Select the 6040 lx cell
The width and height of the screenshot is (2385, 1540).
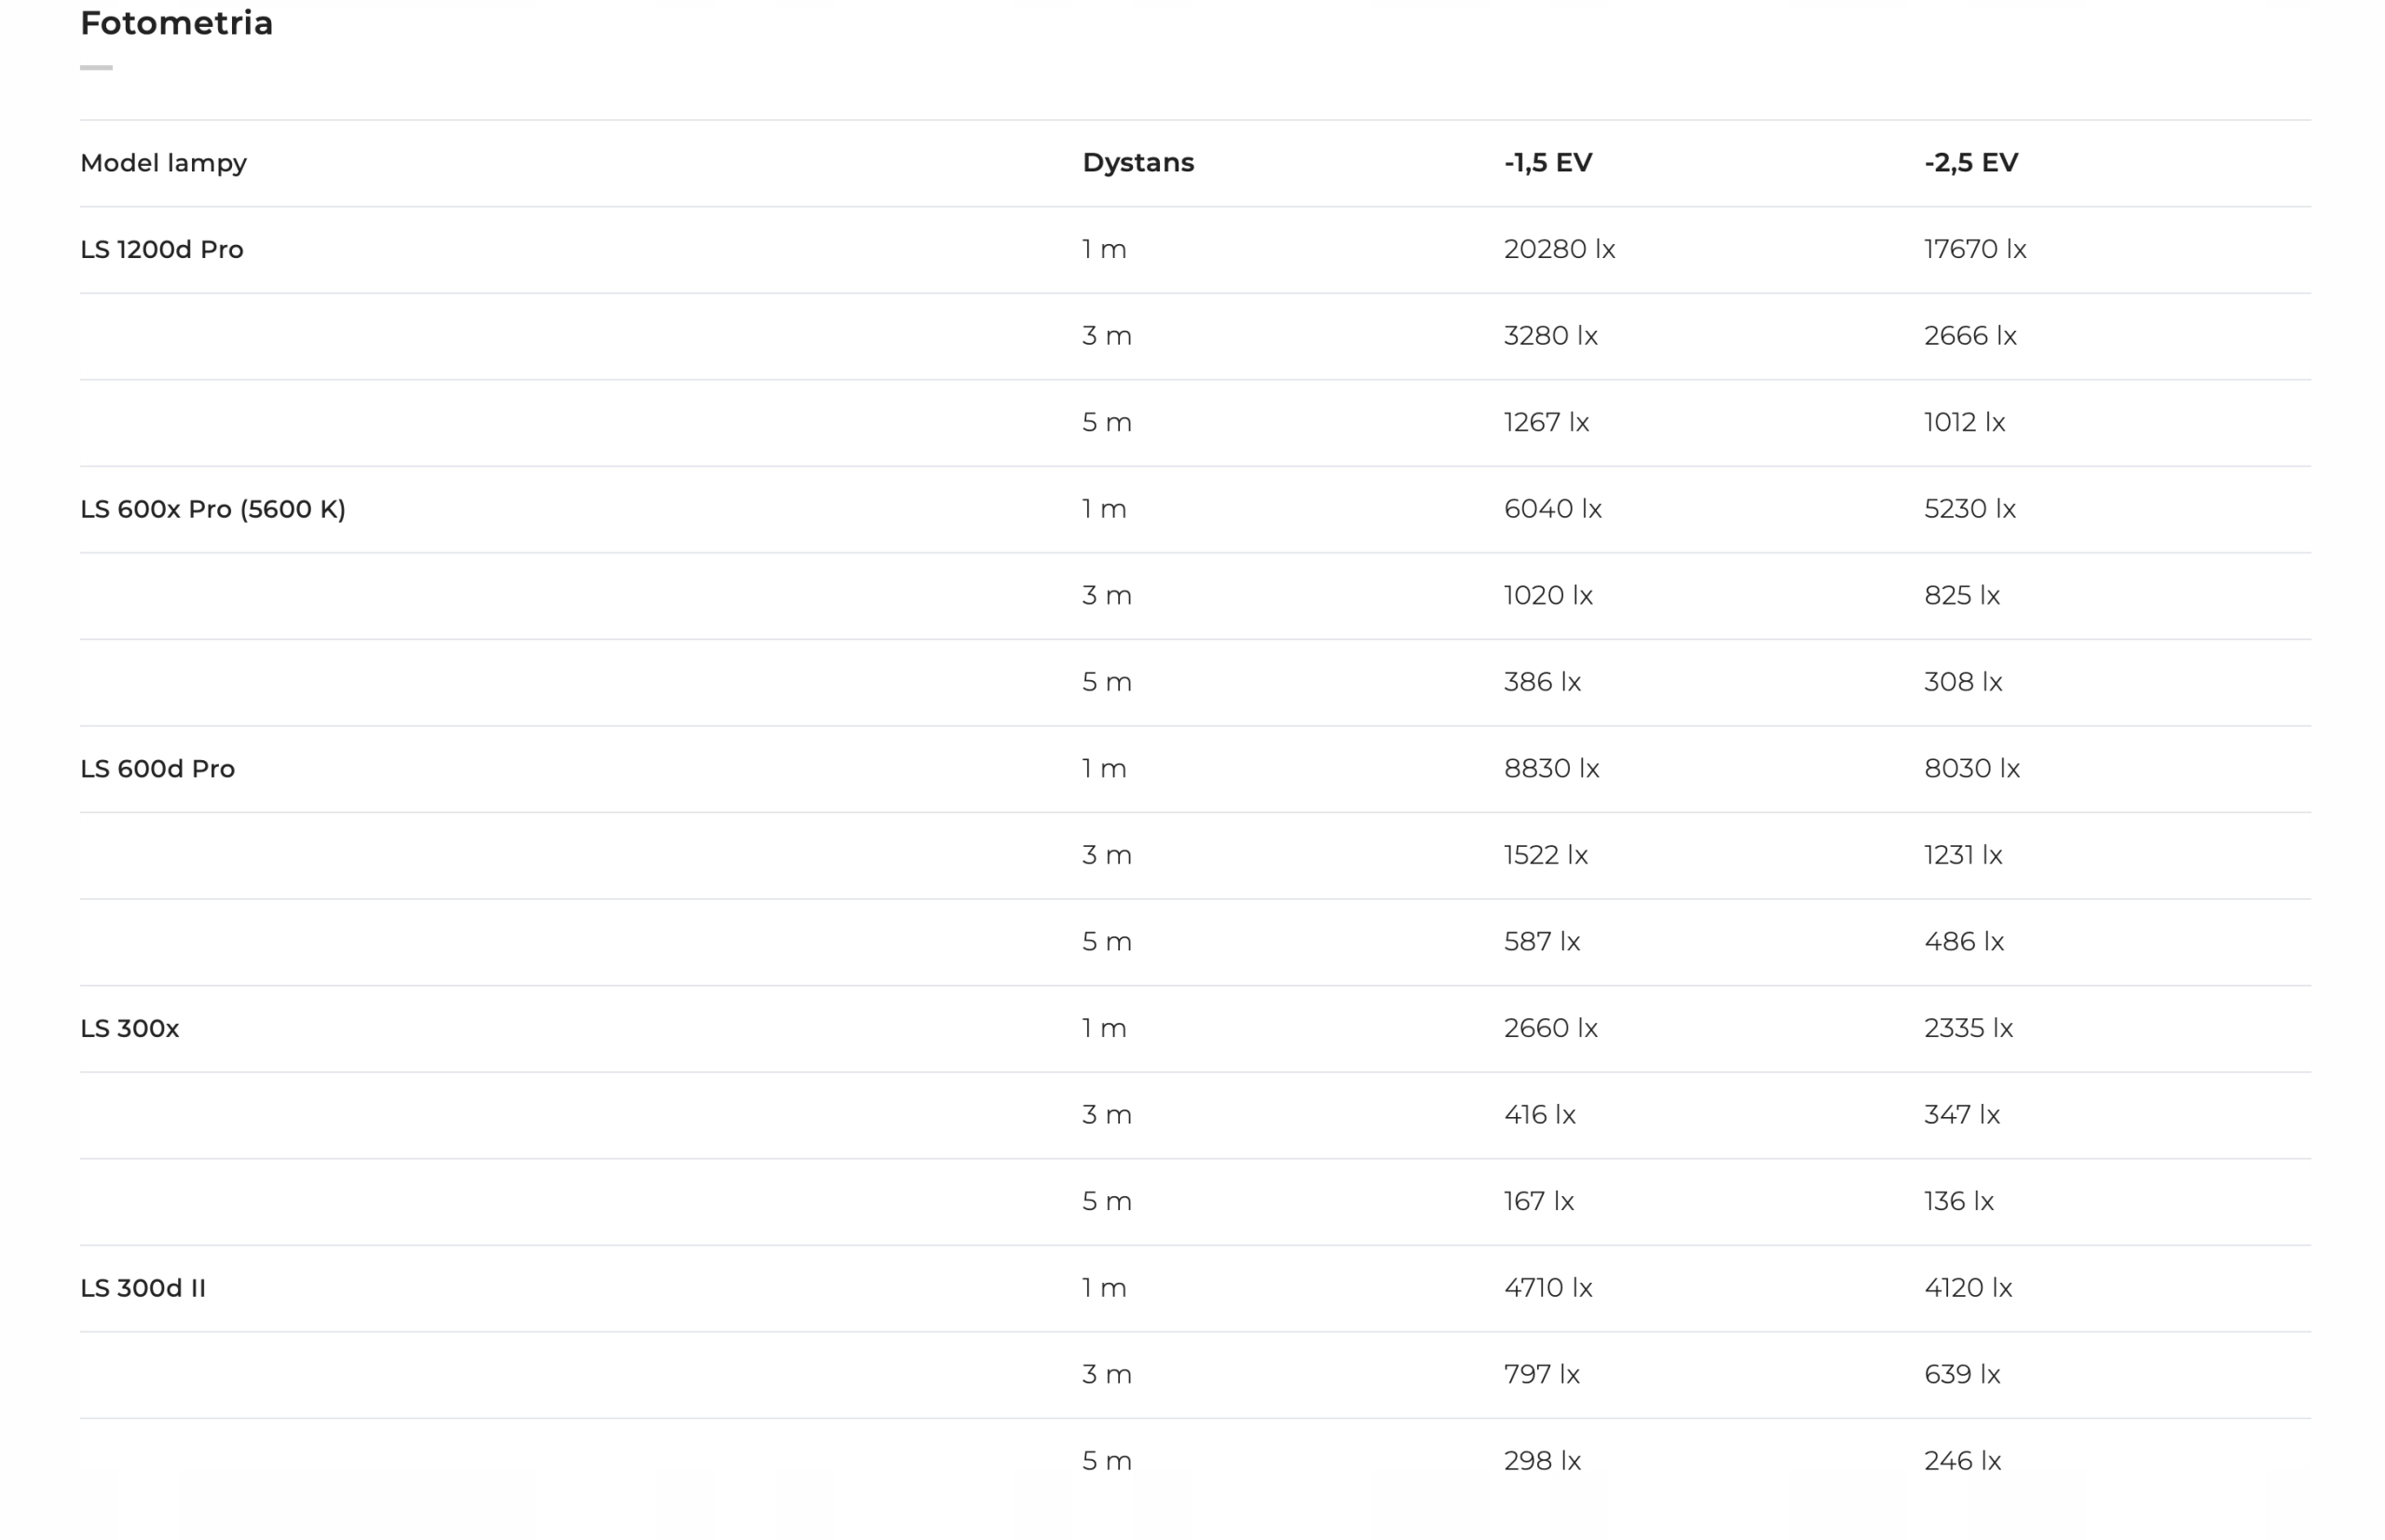pos(1552,509)
